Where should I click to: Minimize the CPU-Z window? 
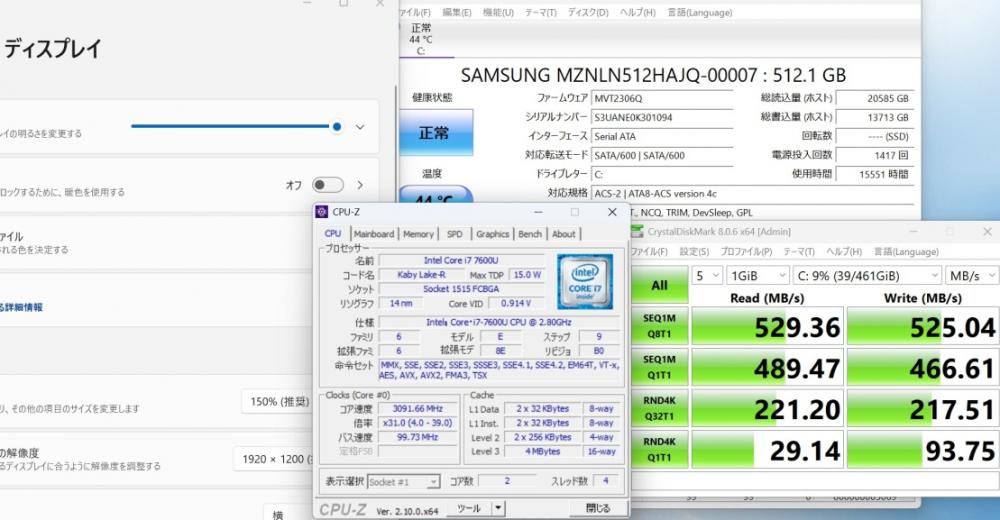coord(539,212)
